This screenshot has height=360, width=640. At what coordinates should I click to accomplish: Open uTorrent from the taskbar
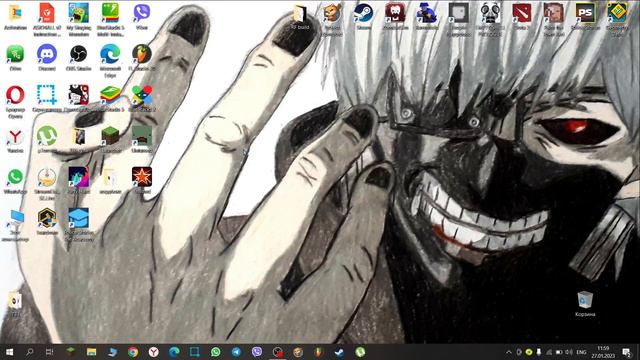point(360,352)
